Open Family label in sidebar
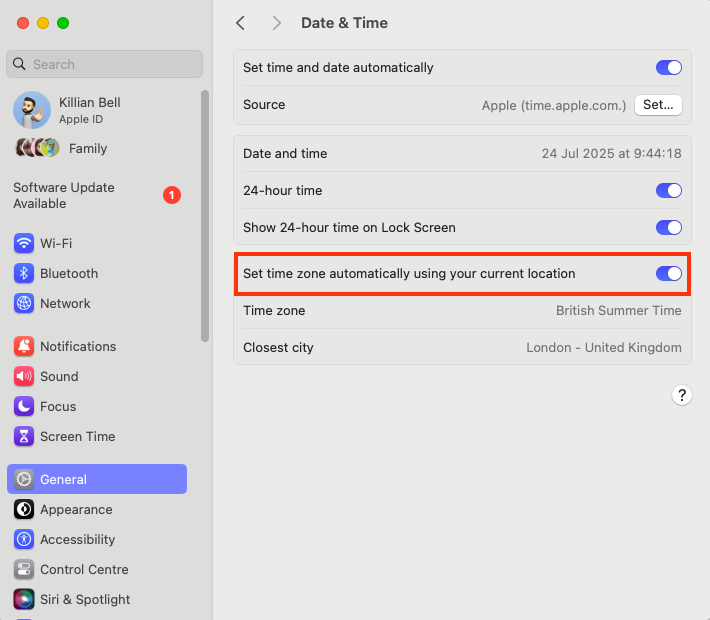 click(88, 149)
